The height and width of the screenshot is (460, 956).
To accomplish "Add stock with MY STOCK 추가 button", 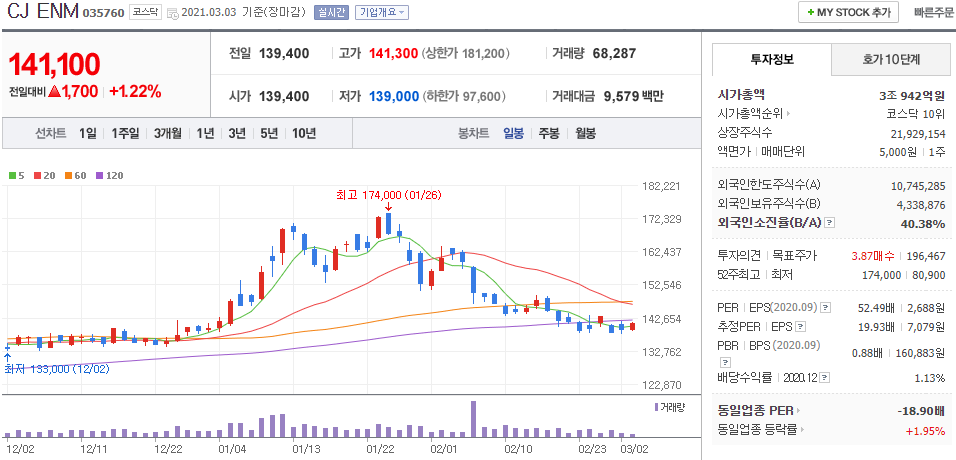I will pos(848,12).
